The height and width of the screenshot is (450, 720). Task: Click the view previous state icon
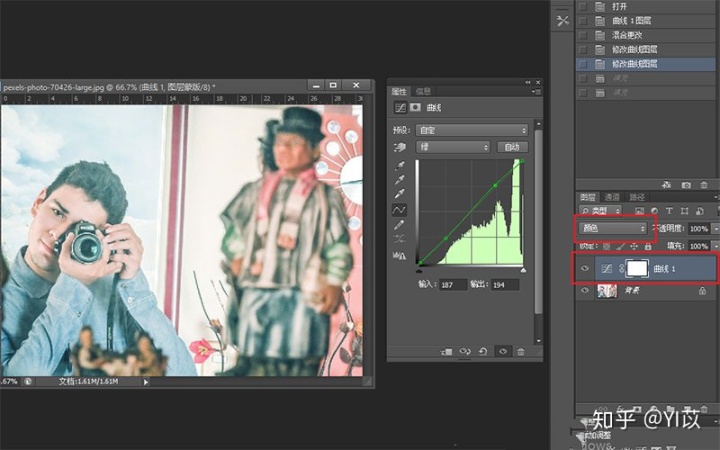[x=465, y=351]
